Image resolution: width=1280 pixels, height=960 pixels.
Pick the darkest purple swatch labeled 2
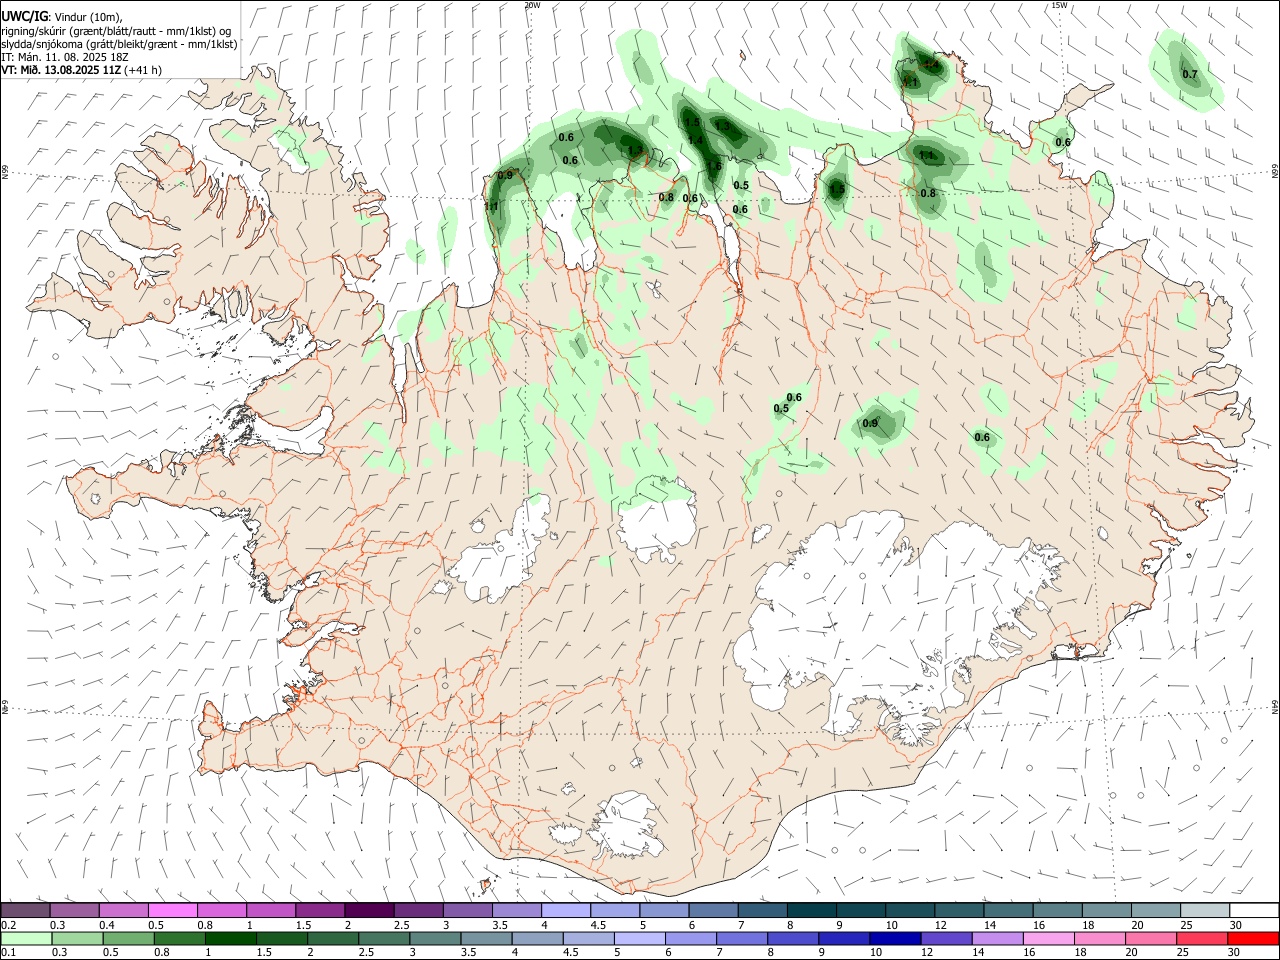(368, 910)
